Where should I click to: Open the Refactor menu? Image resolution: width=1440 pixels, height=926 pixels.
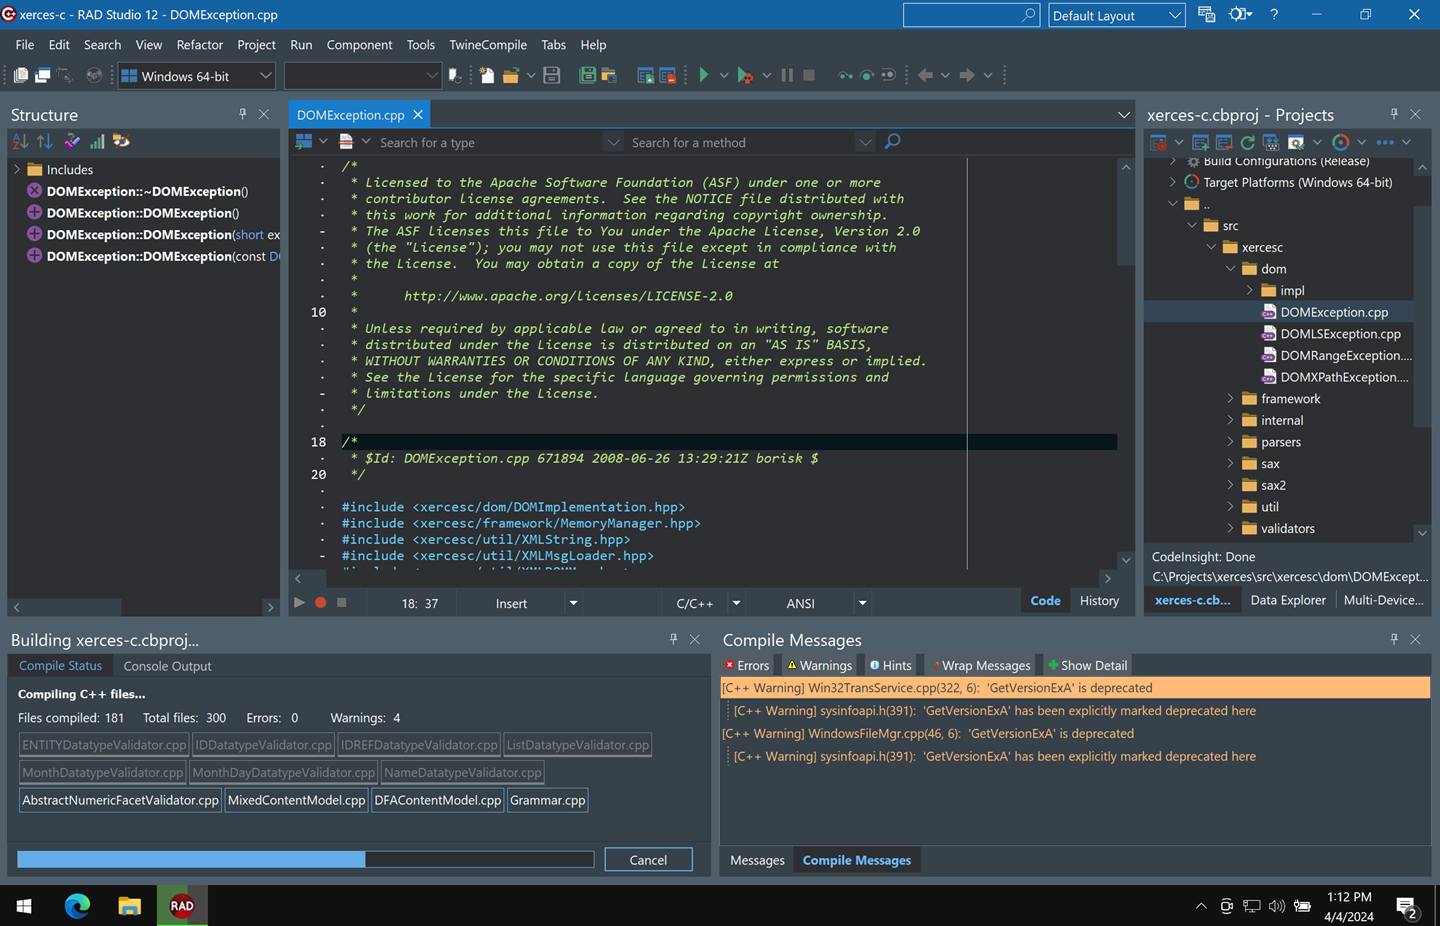tap(200, 45)
